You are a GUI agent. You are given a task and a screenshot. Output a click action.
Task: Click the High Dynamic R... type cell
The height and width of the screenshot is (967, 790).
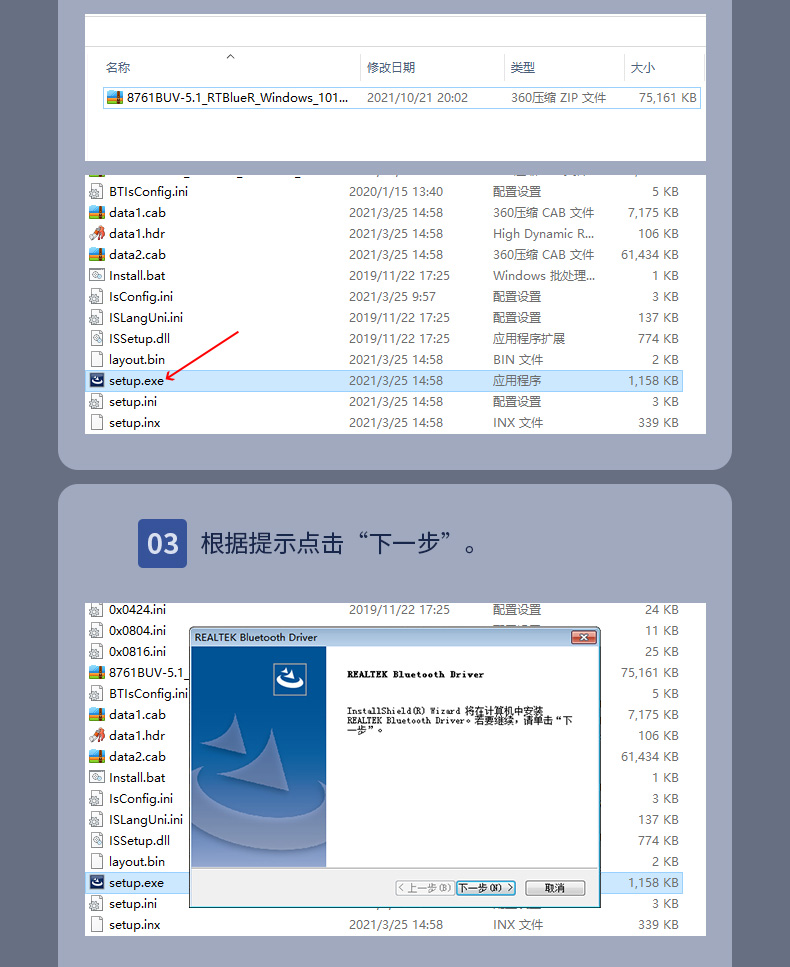(x=543, y=234)
